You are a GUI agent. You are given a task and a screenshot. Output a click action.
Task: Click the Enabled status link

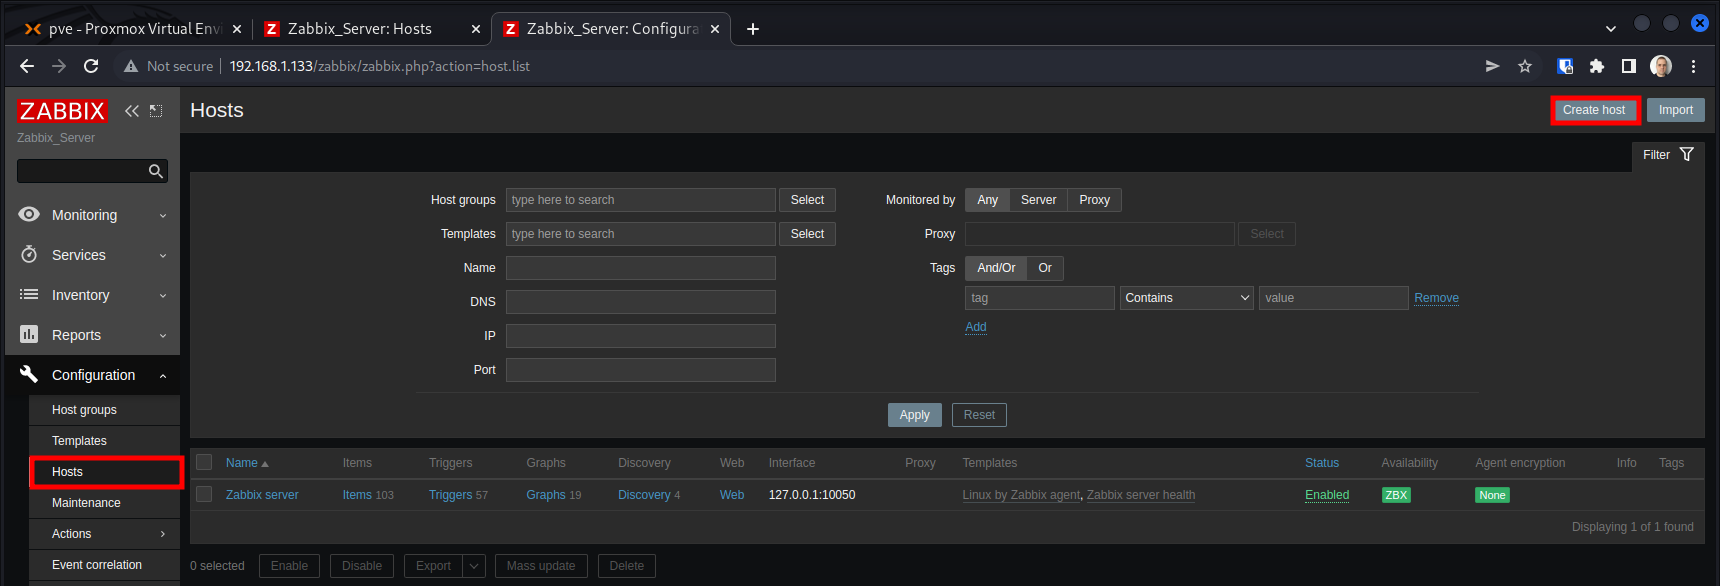(x=1327, y=495)
